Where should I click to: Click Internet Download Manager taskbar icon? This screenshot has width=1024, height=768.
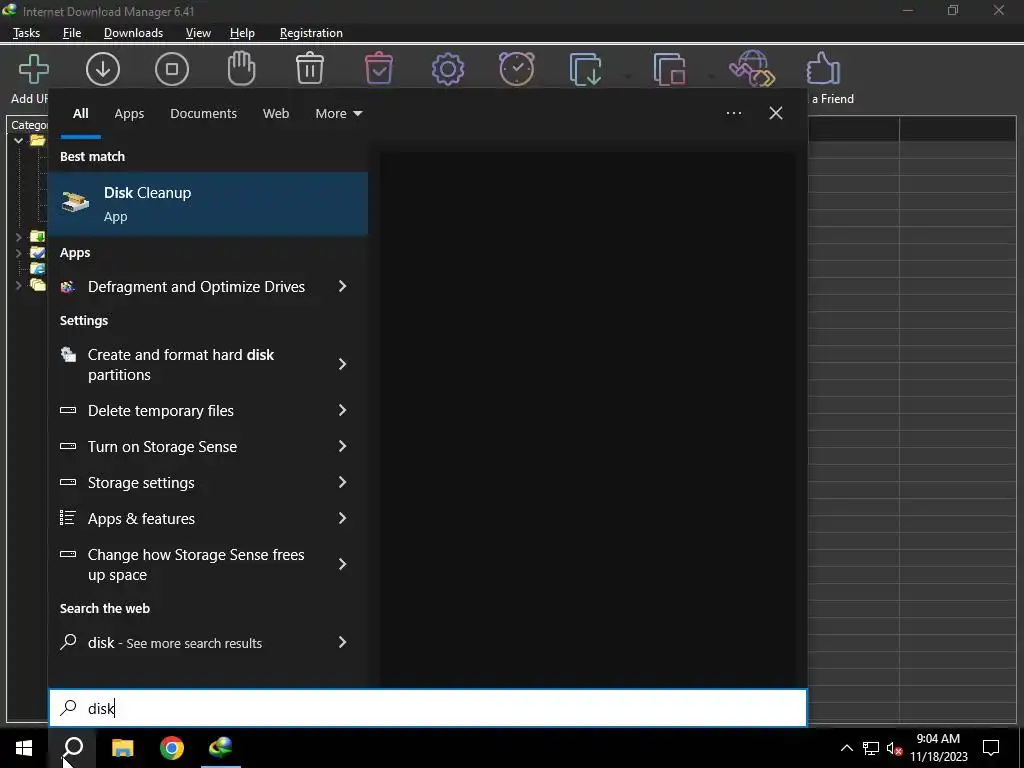(x=221, y=748)
